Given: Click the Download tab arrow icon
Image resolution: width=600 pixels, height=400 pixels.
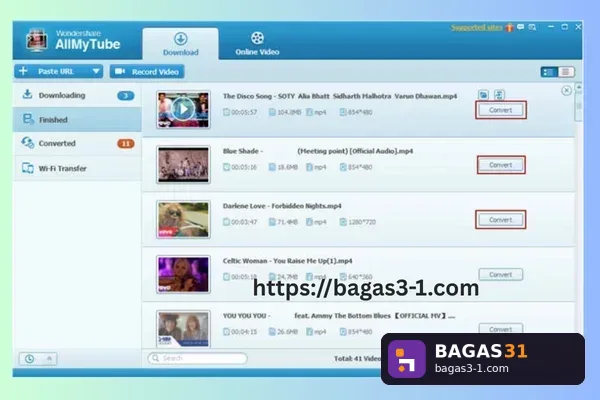Looking at the screenshot, I should 181,39.
